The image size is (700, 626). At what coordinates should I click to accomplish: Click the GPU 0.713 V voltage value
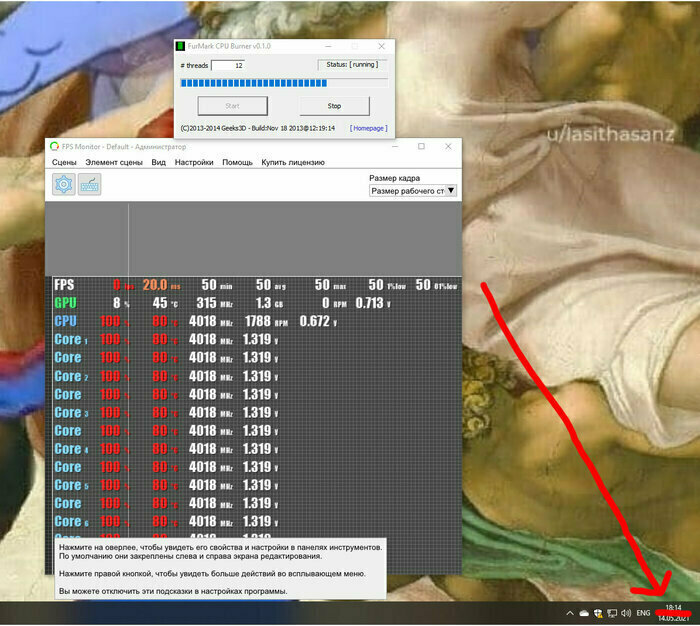click(373, 303)
